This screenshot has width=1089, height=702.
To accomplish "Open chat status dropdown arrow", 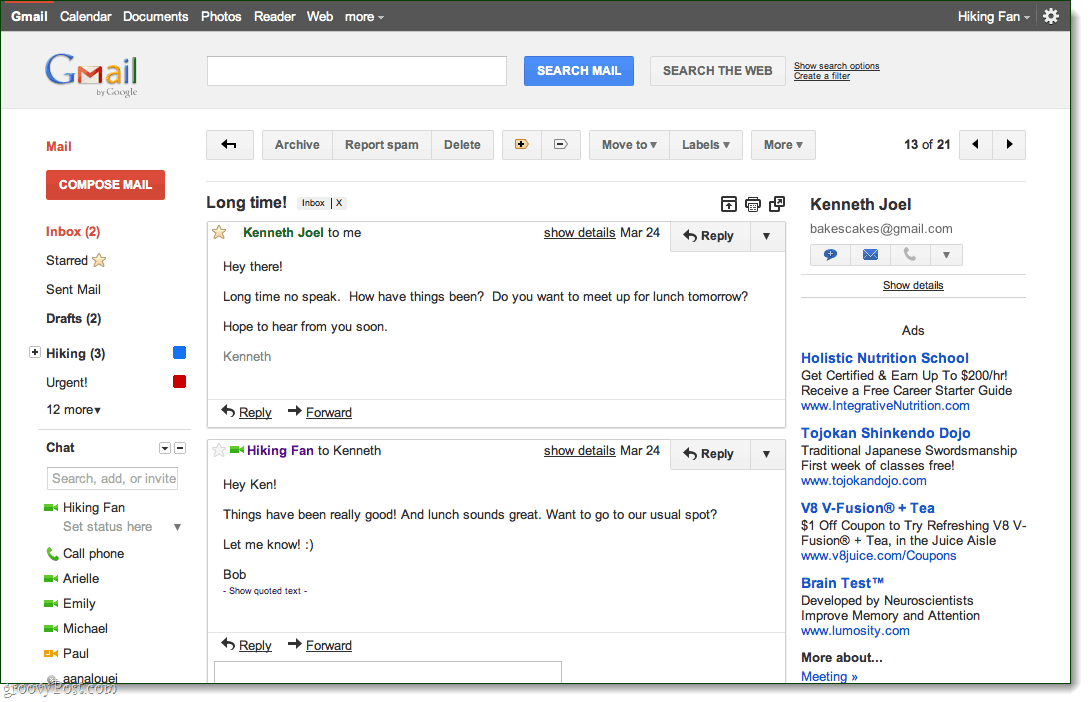I will [178, 527].
